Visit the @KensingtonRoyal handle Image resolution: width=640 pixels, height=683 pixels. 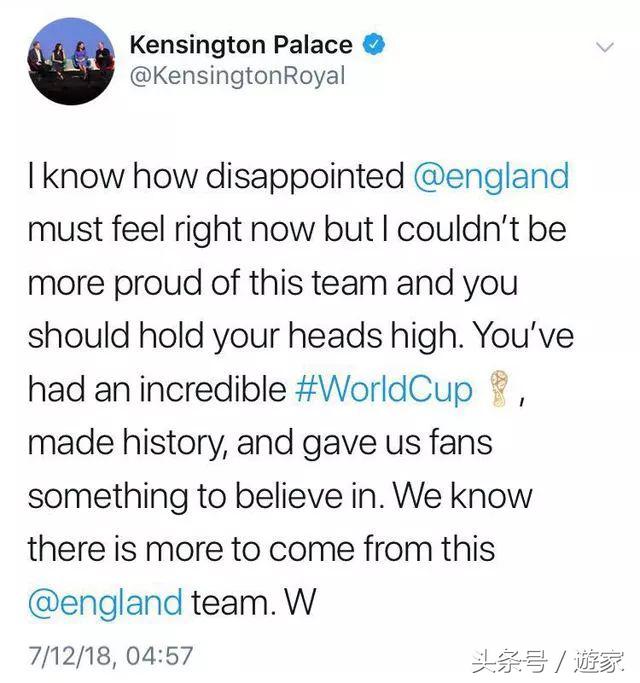click(237, 76)
